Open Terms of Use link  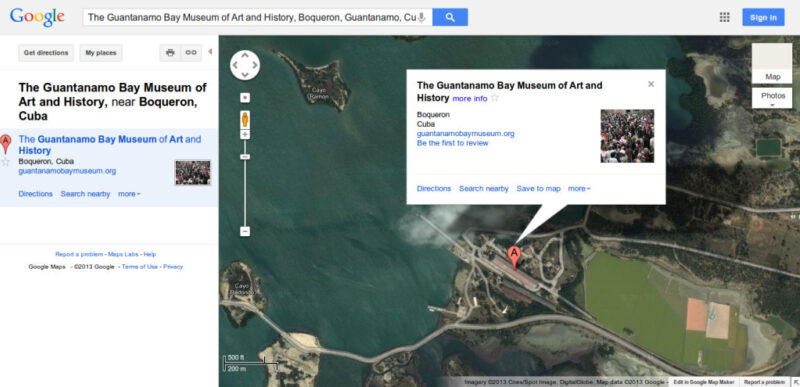tap(140, 267)
